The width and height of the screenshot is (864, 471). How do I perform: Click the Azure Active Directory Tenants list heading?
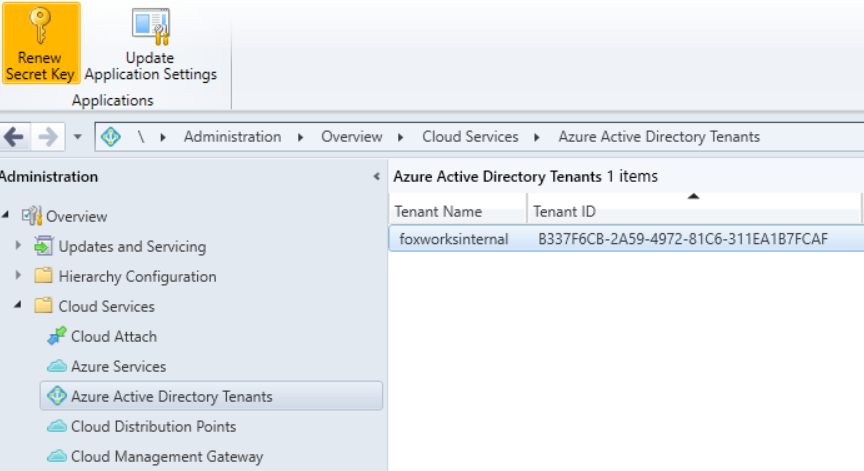(525, 176)
